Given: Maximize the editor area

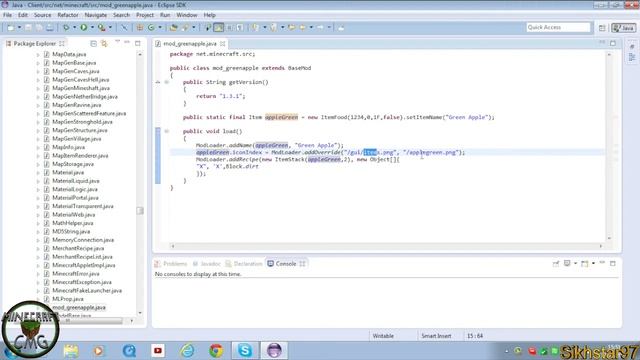Looking at the screenshot, I should tap(613, 43).
